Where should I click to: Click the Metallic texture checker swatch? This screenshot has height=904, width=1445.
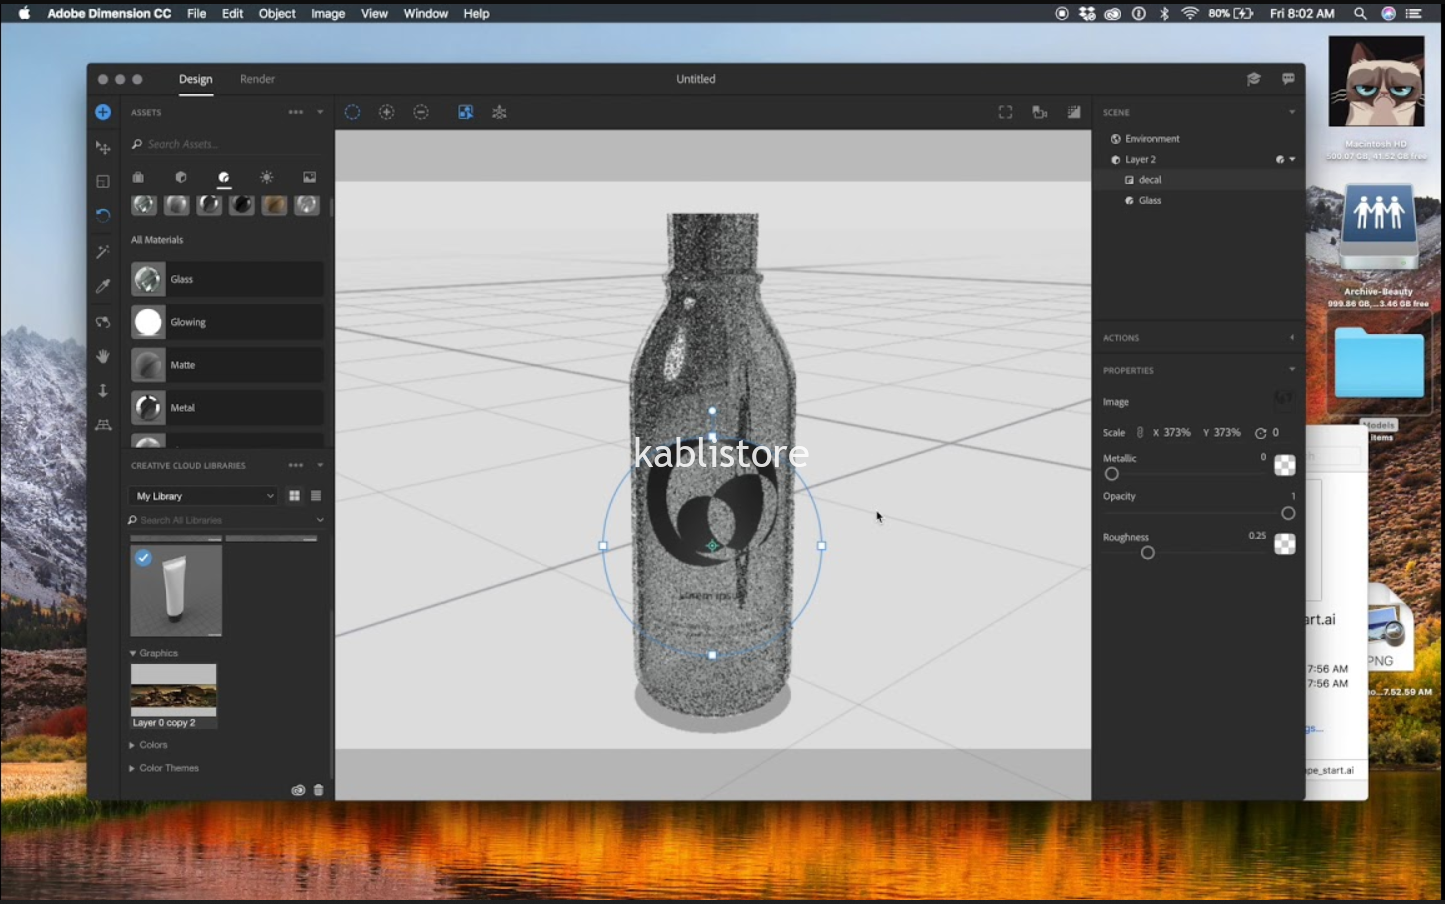1285,465
